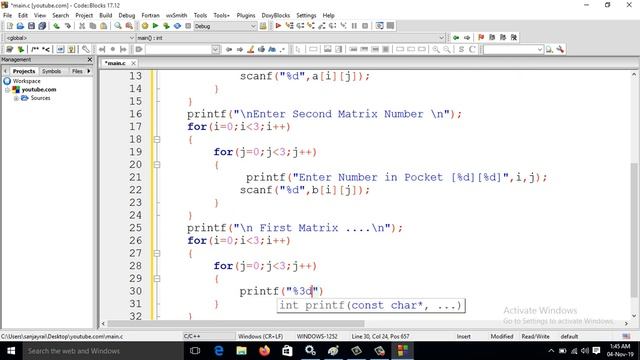
Task: Stop the debugger with the square icon
Action: 365,26
